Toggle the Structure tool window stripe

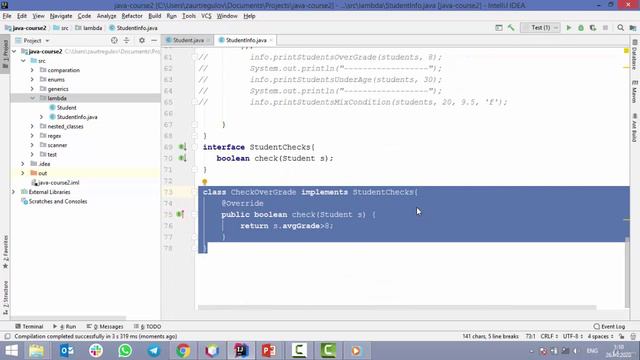pyautogui.click(x=5, y=297)
